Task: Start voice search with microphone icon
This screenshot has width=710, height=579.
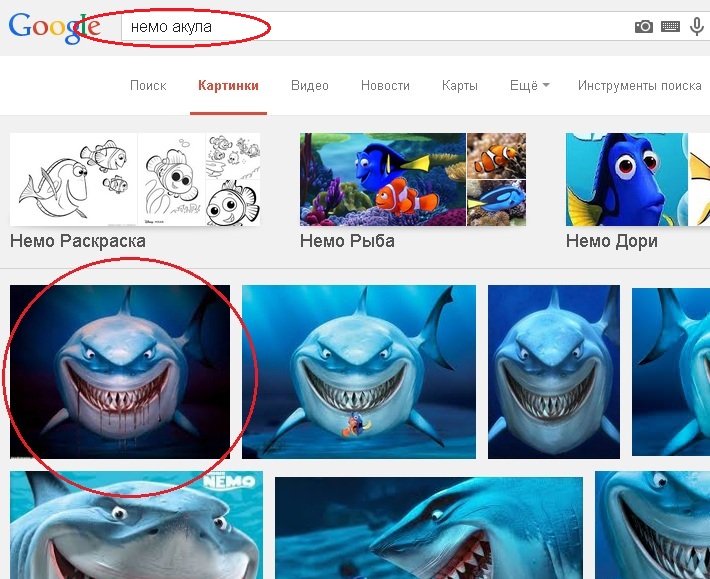Action: [696, 27]
